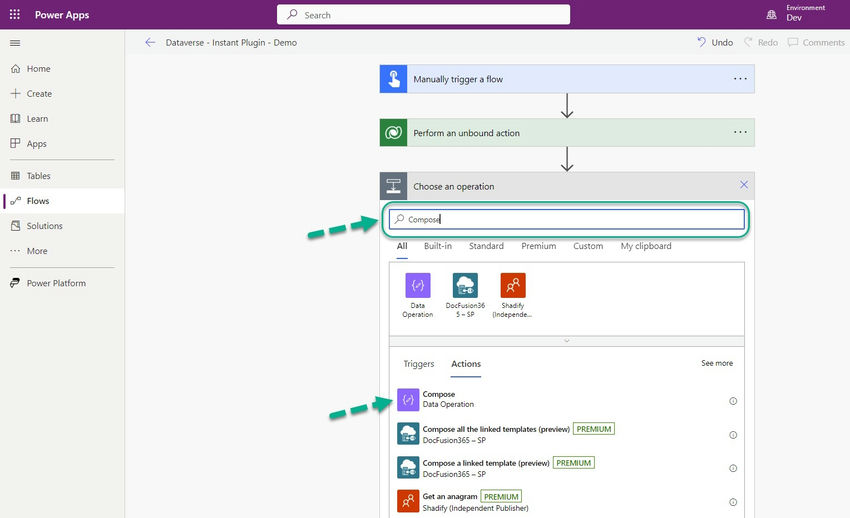Click the Redo button
Viewport: 850px width, 518px height.
pyautogui.click(x=761, y=42)
